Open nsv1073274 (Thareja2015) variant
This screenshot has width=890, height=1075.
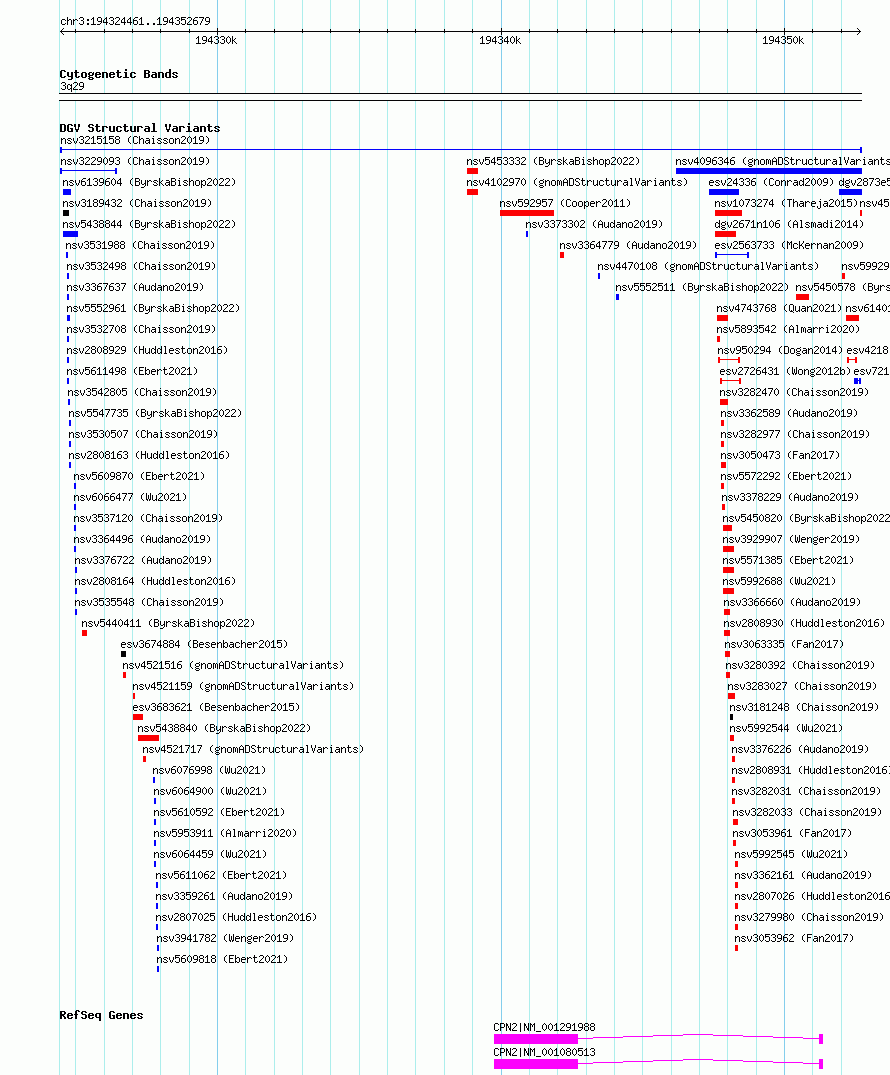786,204
